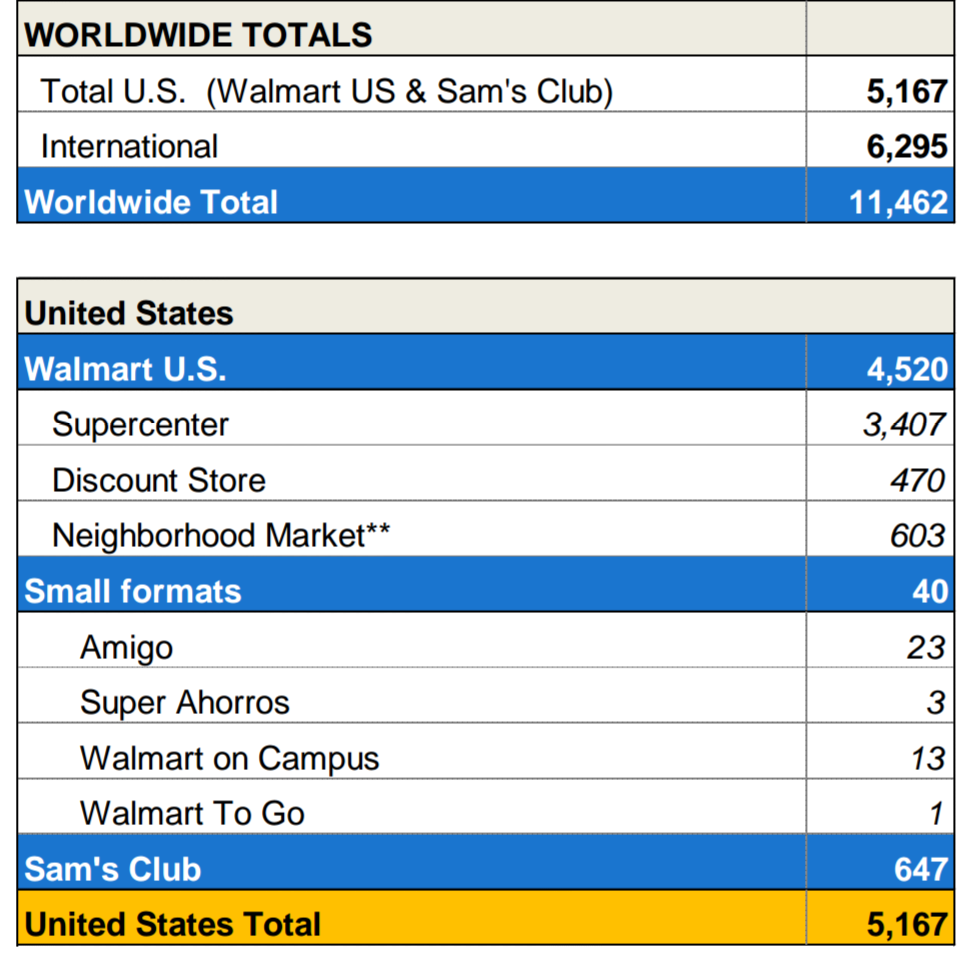Image resolution: width=965 pixels, height=955 pixels.
Task: Select the Walmart To Go label
Action: (192, 813)
